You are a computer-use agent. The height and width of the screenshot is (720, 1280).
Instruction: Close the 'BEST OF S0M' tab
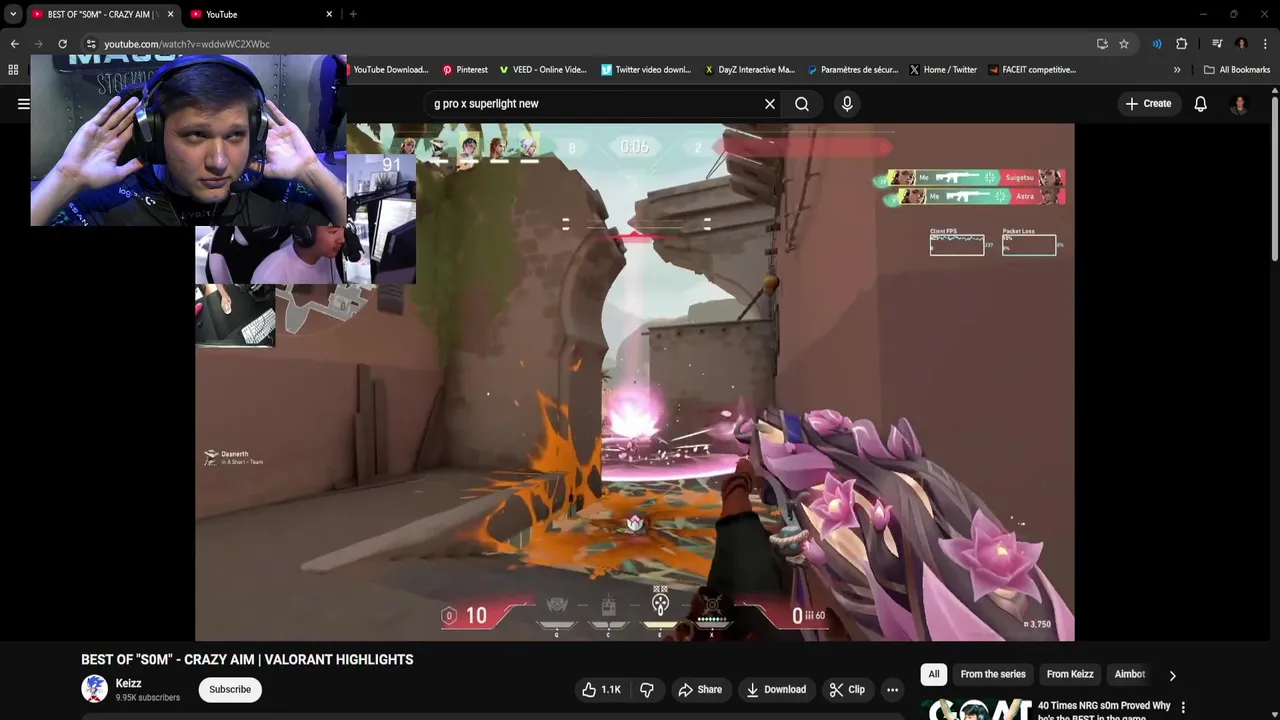[x=171, y=14]
